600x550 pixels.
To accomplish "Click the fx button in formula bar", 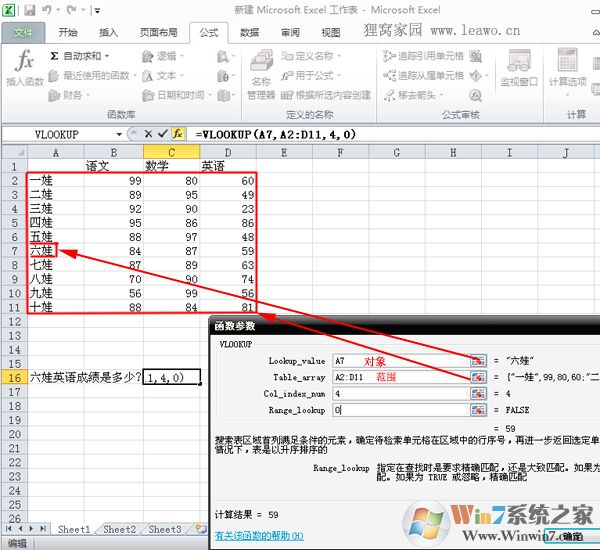I will pos(178,133).
